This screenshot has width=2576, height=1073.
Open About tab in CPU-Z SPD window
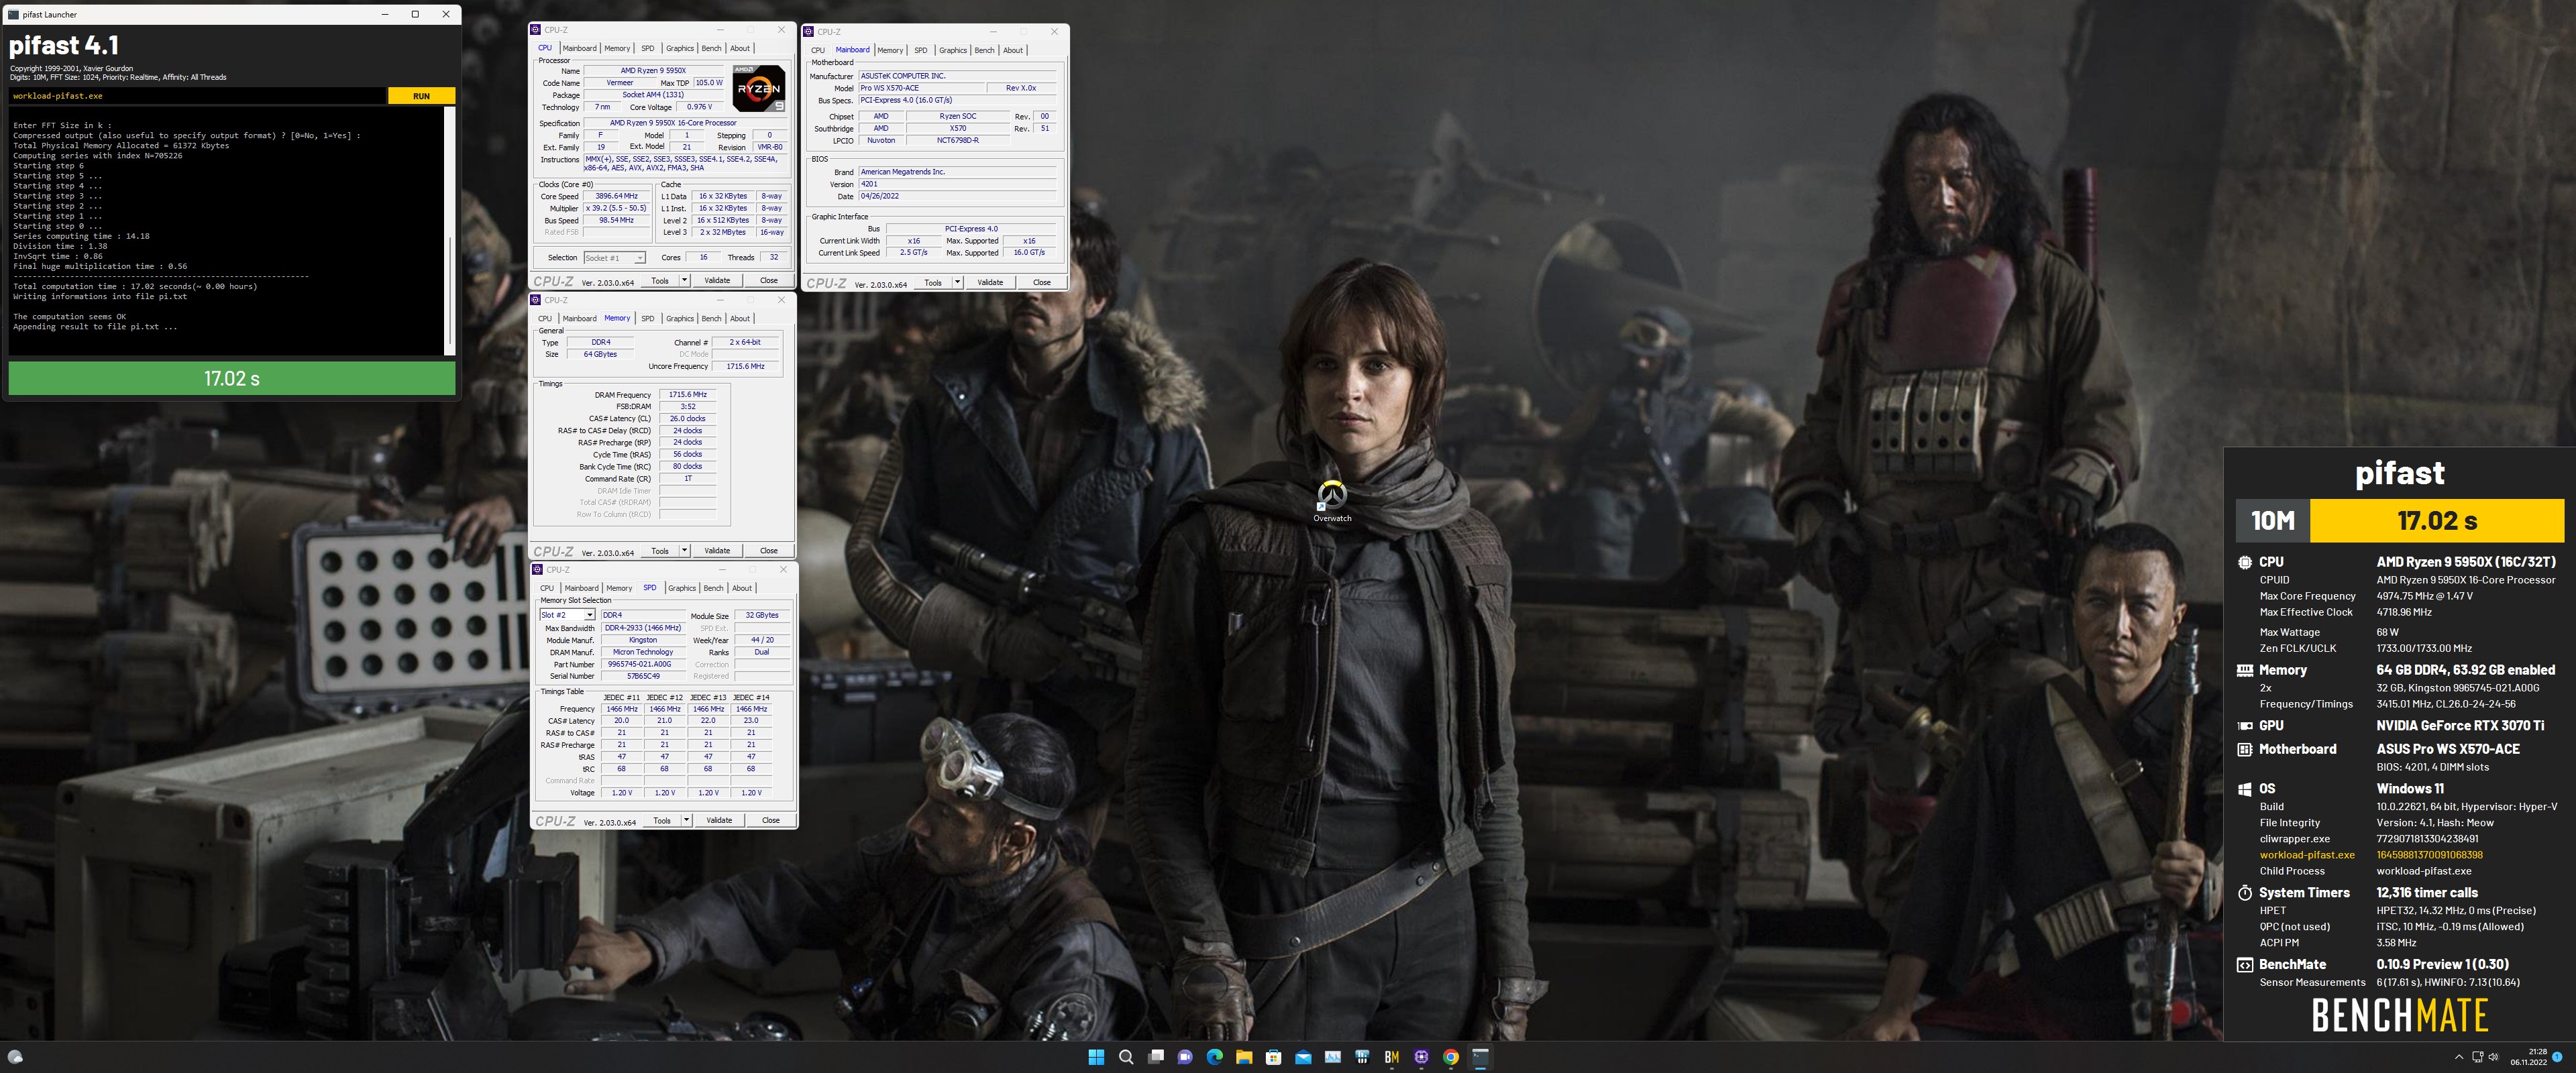[742, 588]
